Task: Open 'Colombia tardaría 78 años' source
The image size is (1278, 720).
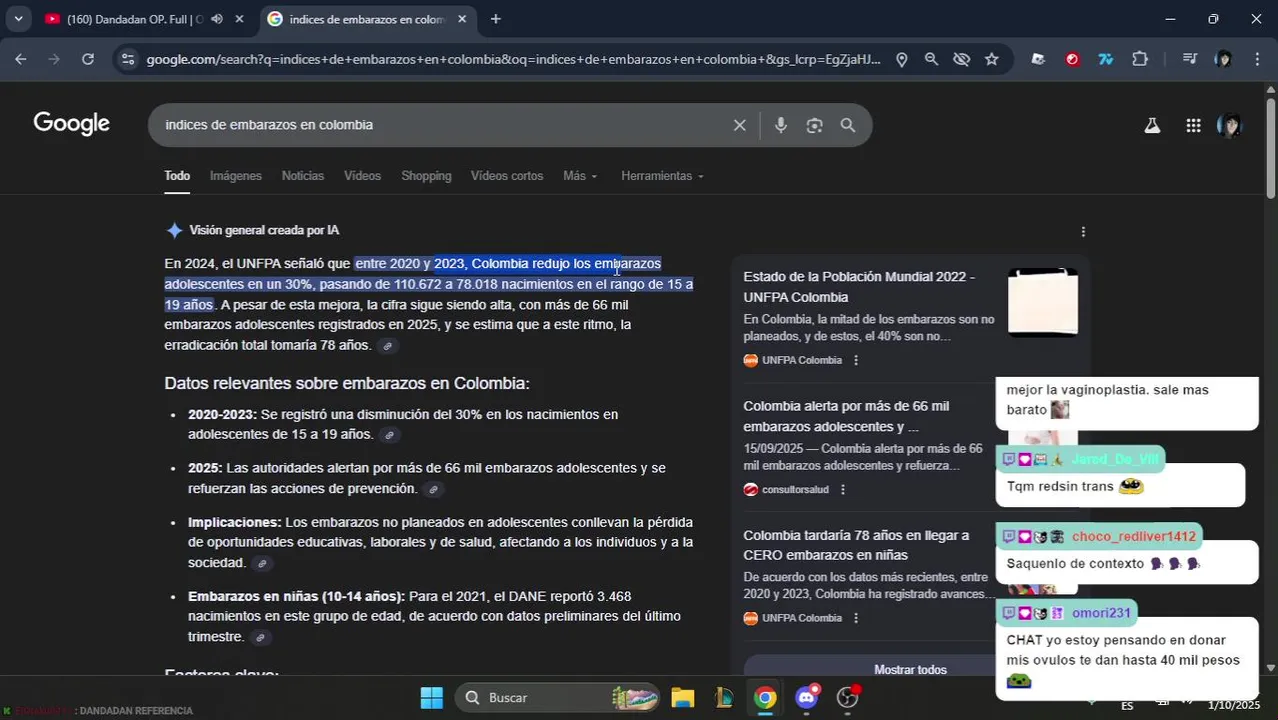Action: click(856, 545)
